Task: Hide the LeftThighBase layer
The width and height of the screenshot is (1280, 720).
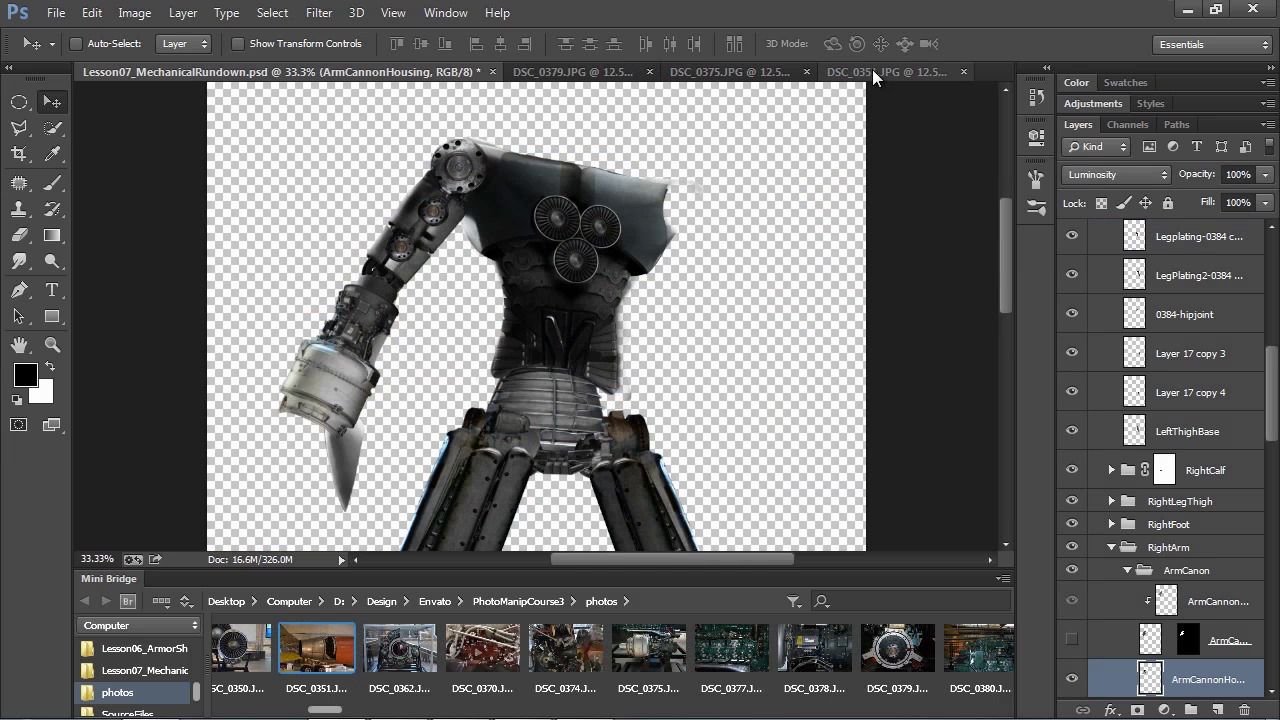Action: pyautogui.click(x=1072, y=431)
